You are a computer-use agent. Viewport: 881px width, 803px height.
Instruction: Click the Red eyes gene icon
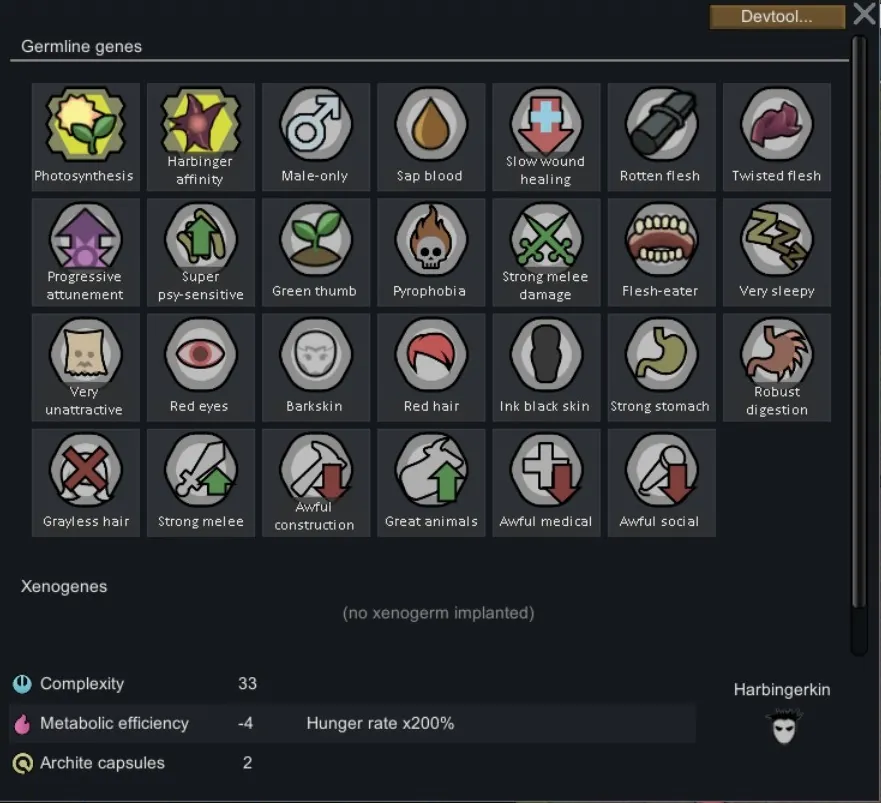(x=201, y=355)
